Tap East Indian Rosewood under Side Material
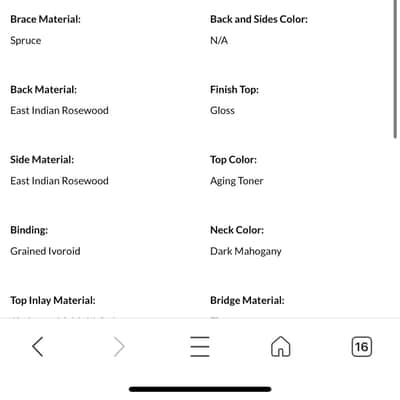 click(x=59, y=181)
